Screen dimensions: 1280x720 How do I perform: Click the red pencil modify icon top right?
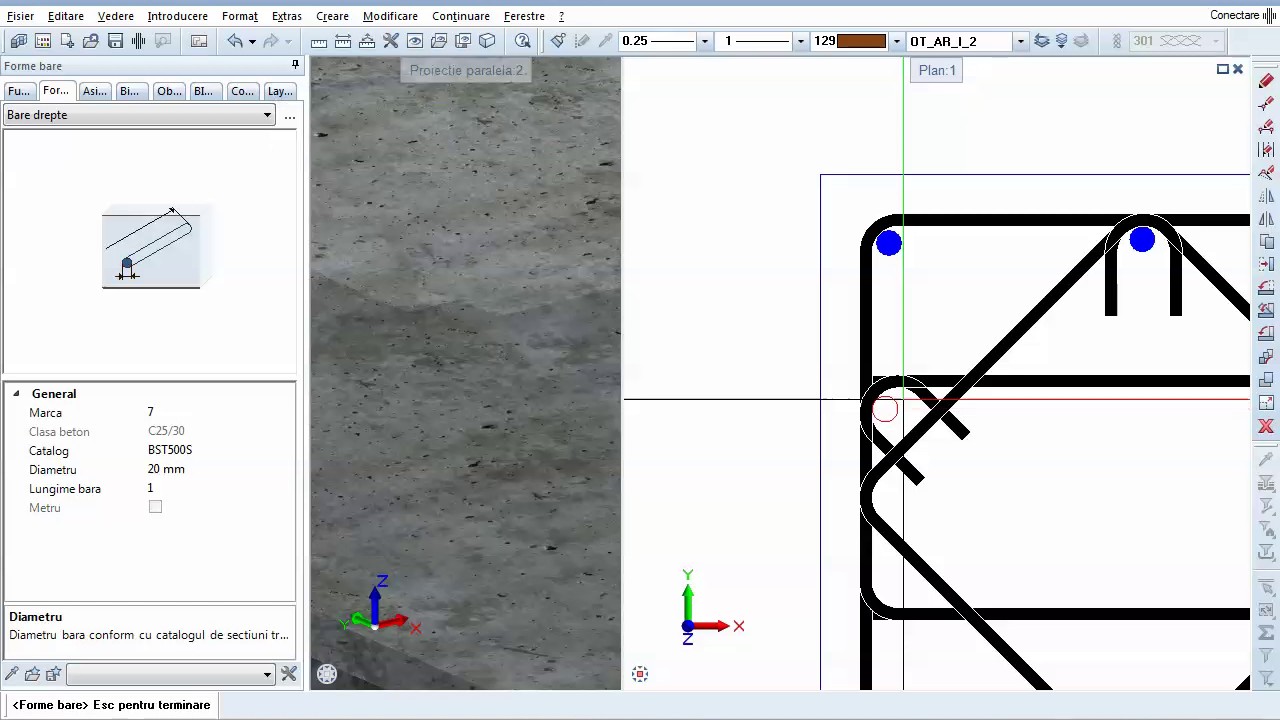1266,81
